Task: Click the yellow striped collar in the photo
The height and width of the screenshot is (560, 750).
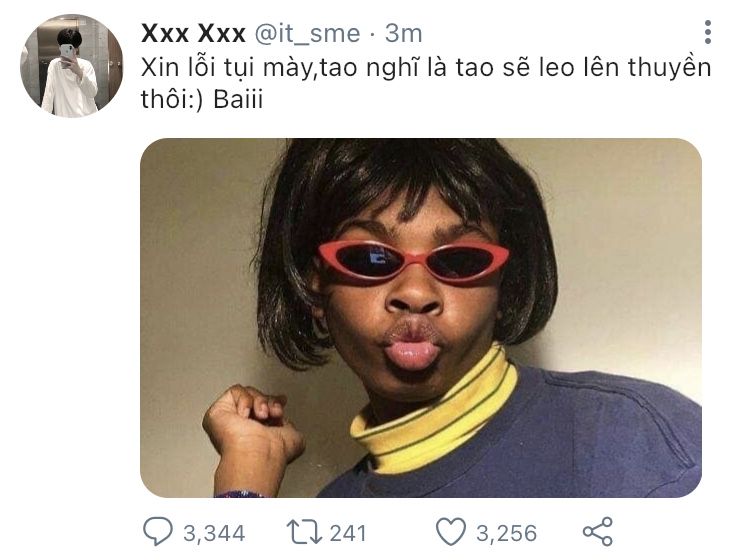Action: tap(434, 412)
